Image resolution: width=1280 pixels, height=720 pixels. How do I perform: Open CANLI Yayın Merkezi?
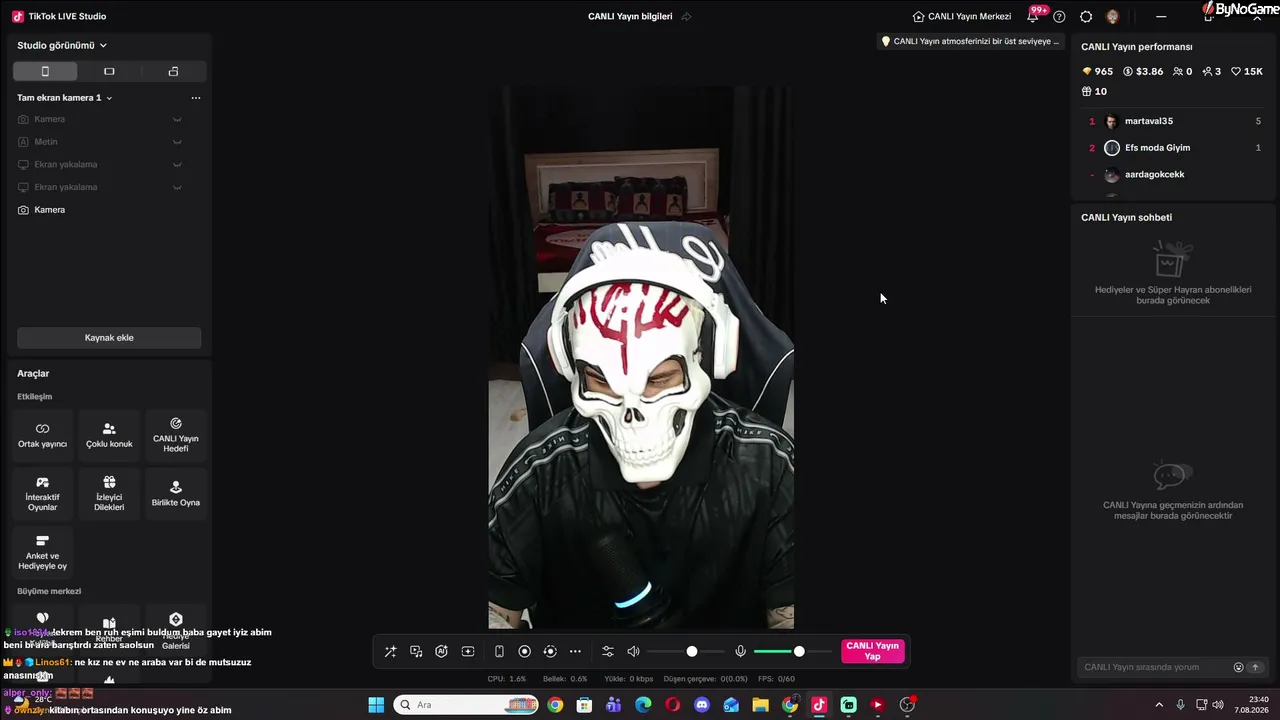(x=962, y=16)
